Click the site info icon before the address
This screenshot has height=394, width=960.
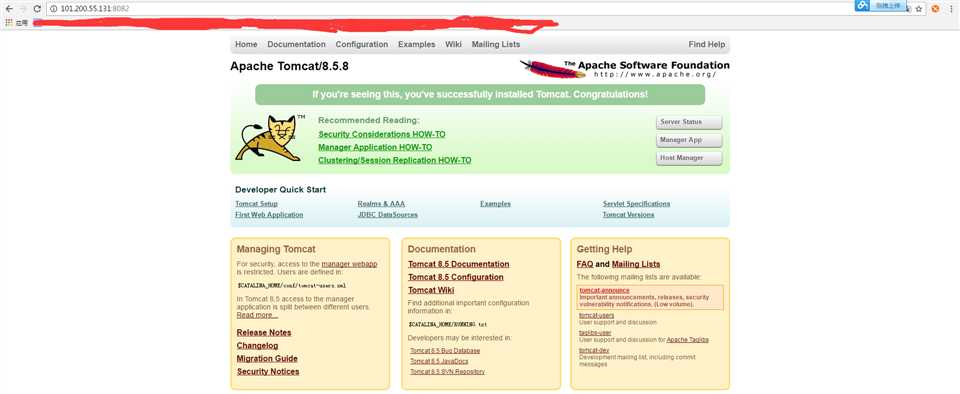coord(53,9)
